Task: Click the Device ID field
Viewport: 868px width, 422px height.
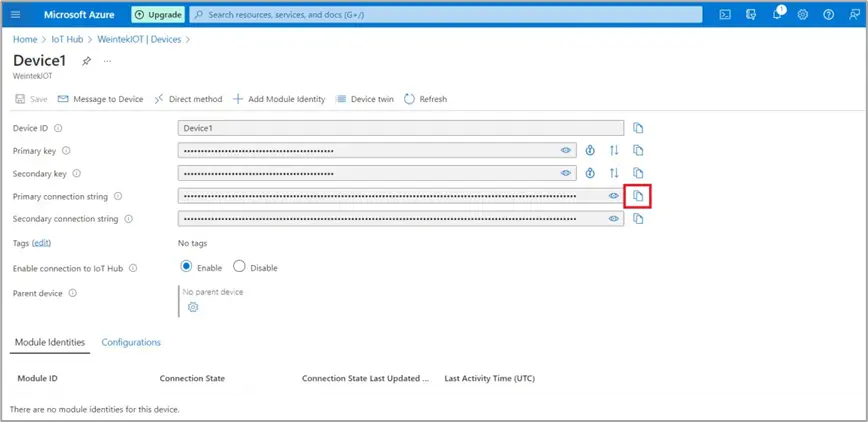Action: point(401,128)
